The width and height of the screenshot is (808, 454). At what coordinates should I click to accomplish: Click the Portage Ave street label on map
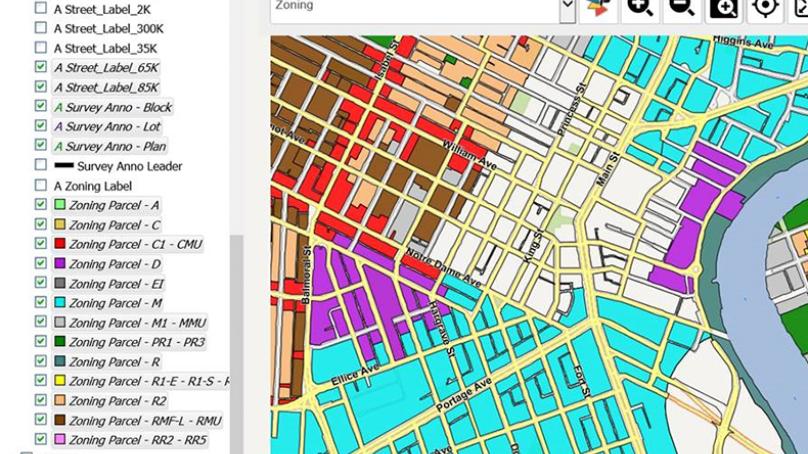pos(464,395)
